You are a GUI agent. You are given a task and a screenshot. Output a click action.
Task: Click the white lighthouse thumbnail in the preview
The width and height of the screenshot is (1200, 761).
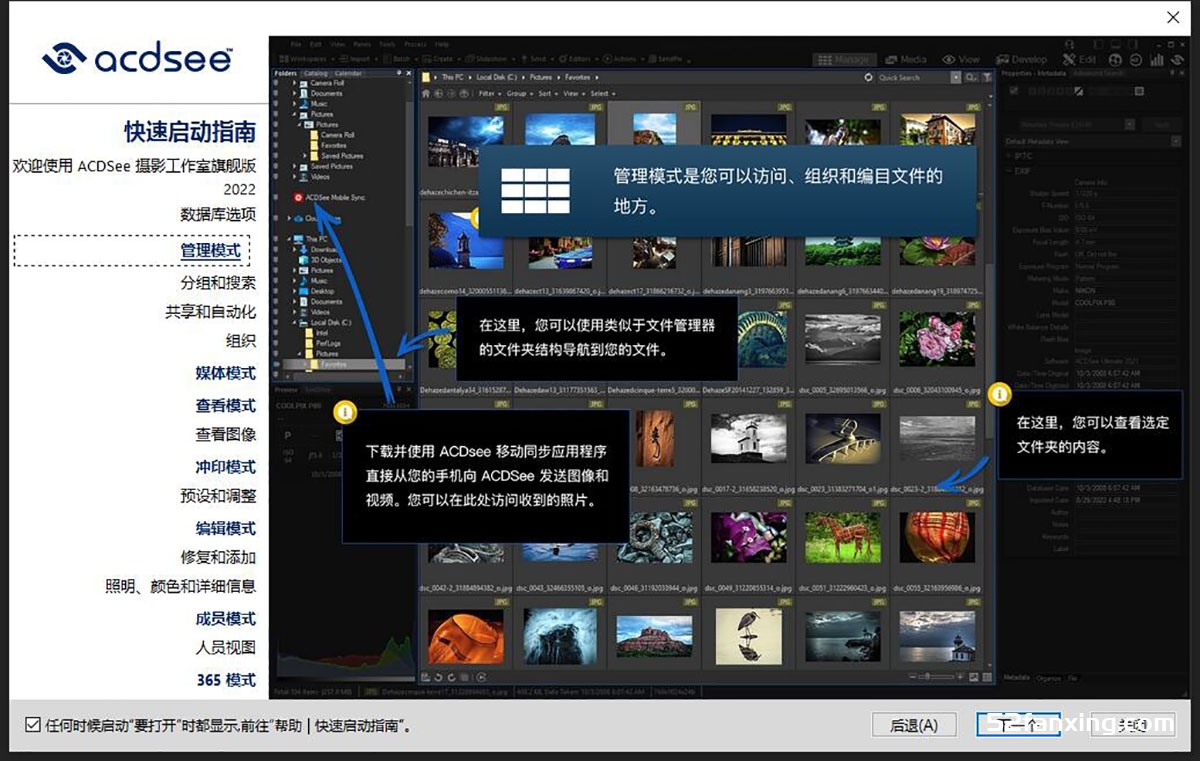pos(747,437)
